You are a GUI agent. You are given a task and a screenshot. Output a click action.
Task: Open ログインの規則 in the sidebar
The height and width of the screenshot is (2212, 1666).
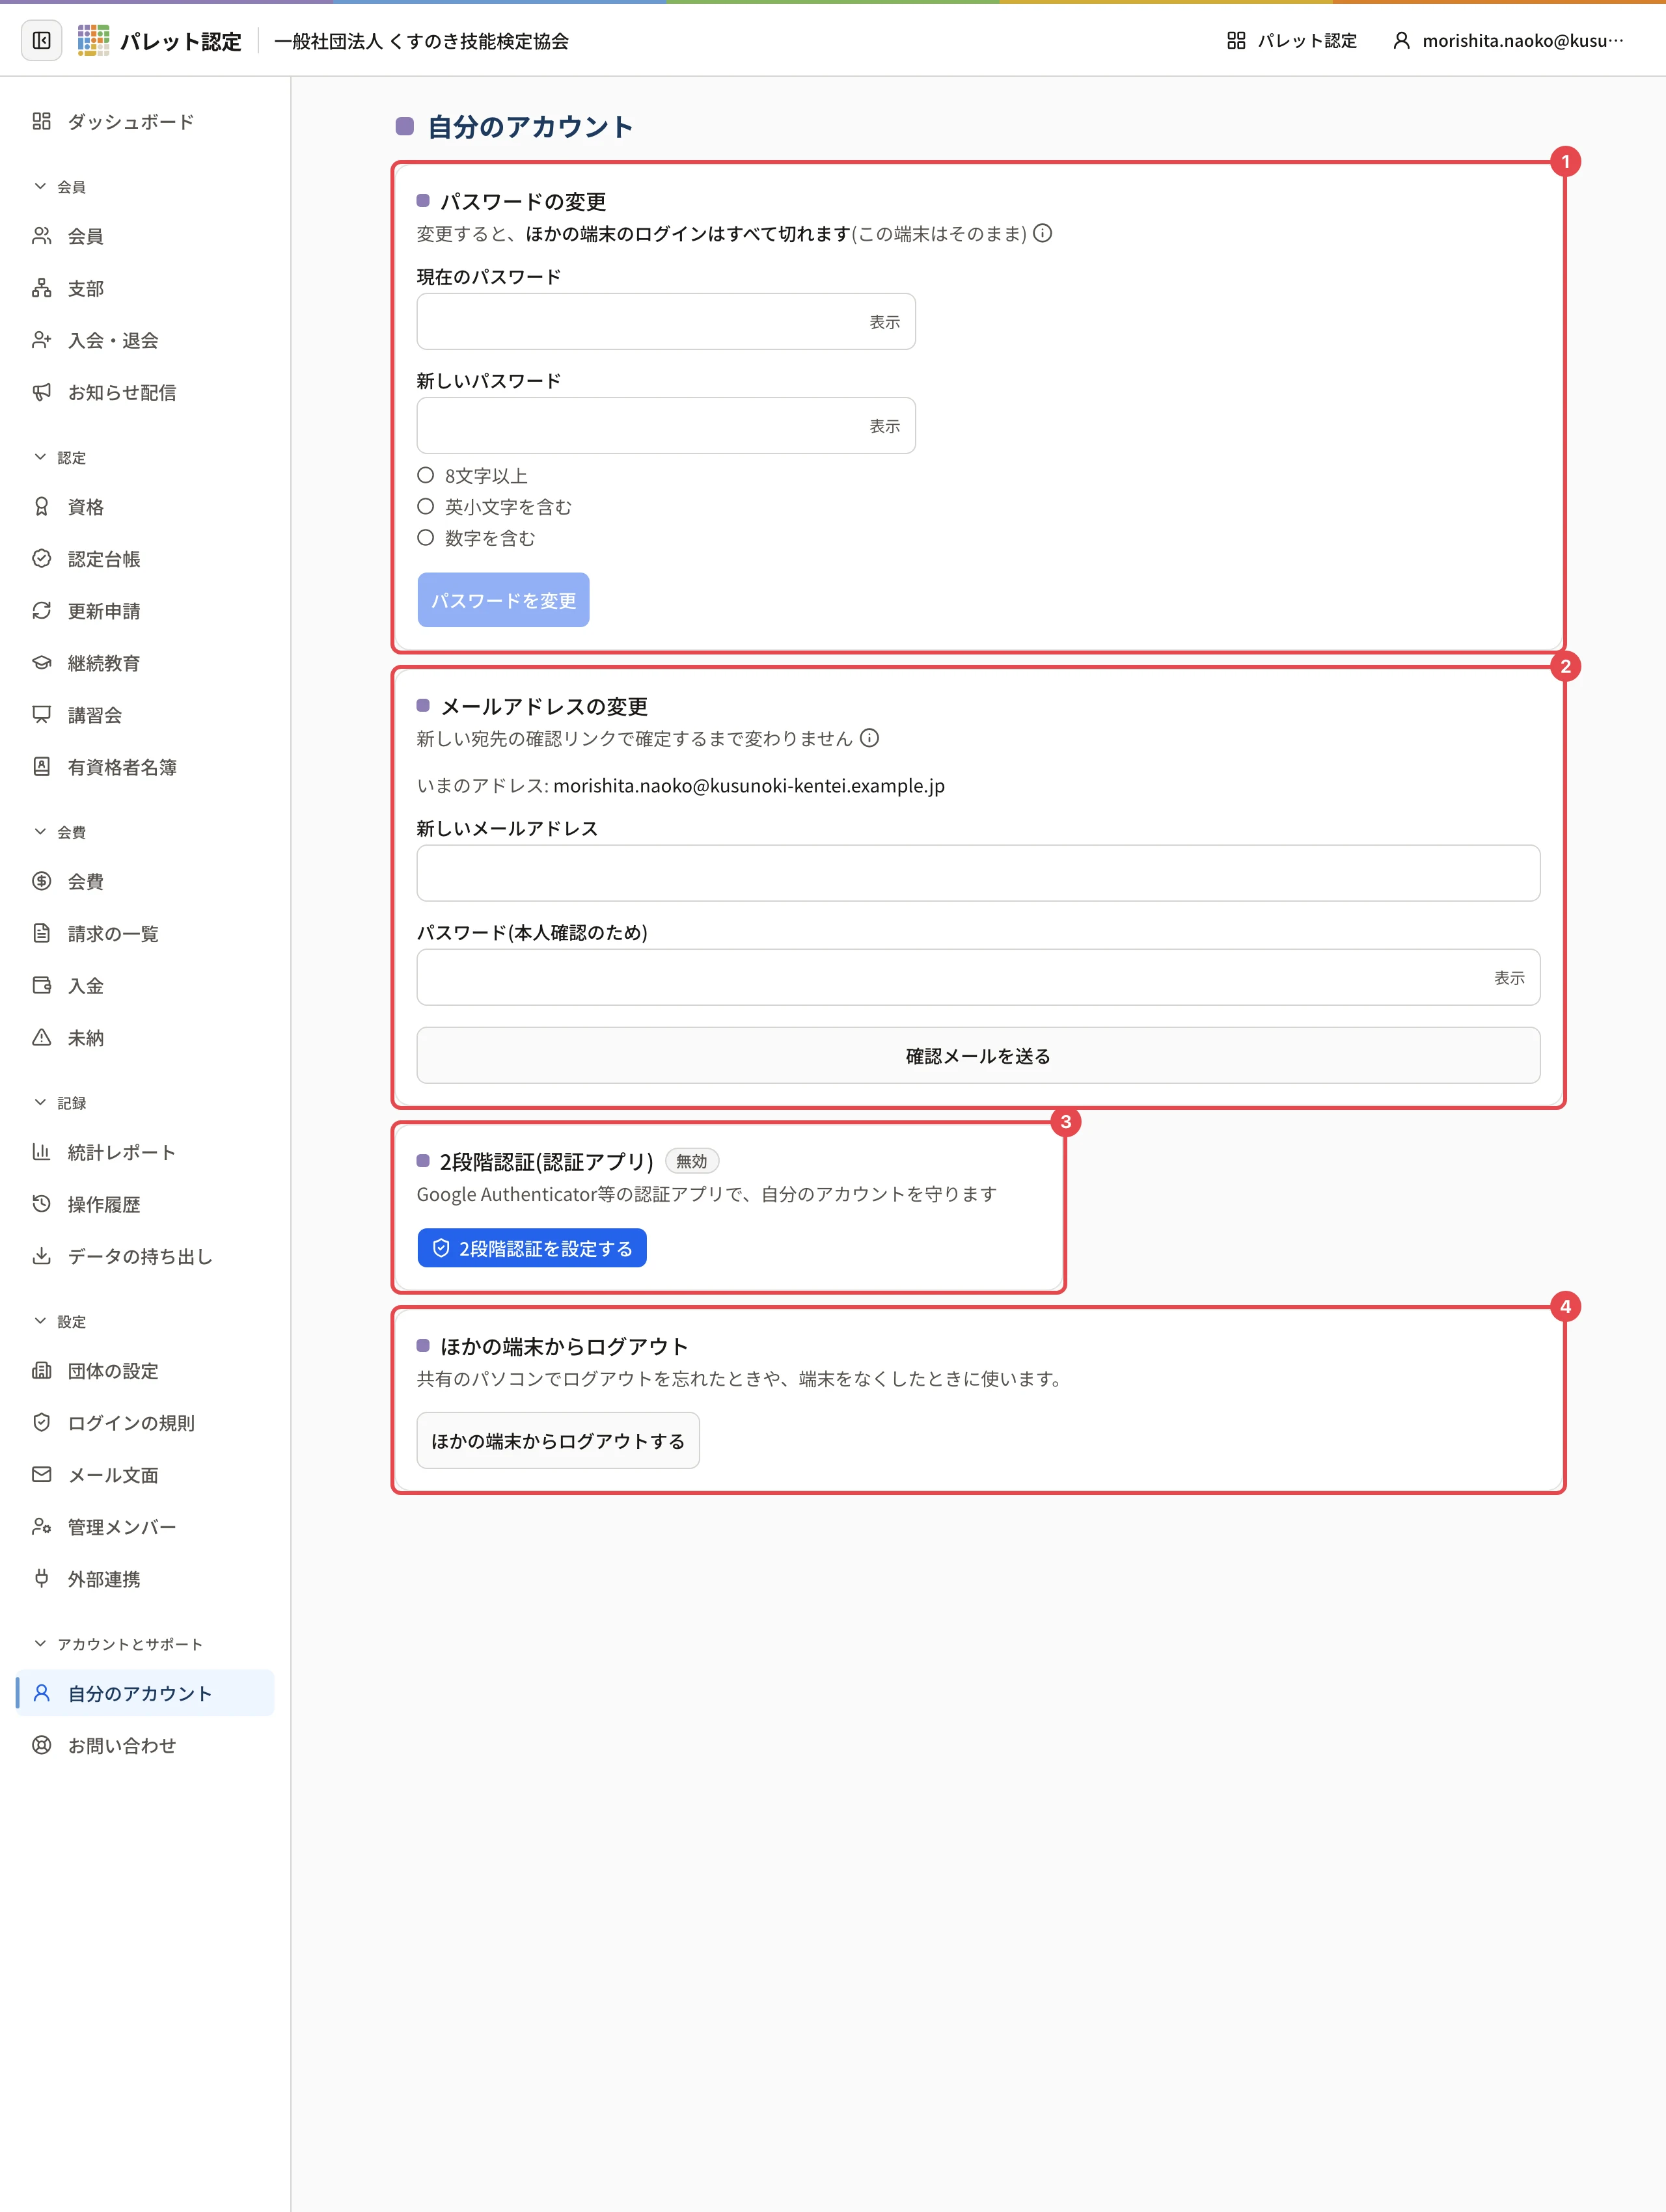pyautogui.click(x=145, y=1423)
